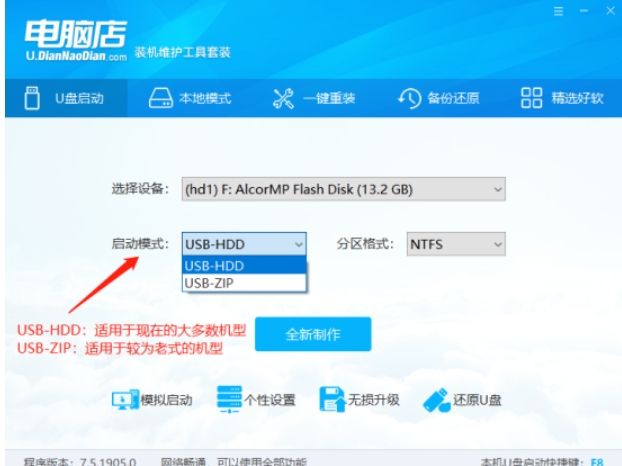Click the server stack icon for 个性设置

[x=229, y=399]
